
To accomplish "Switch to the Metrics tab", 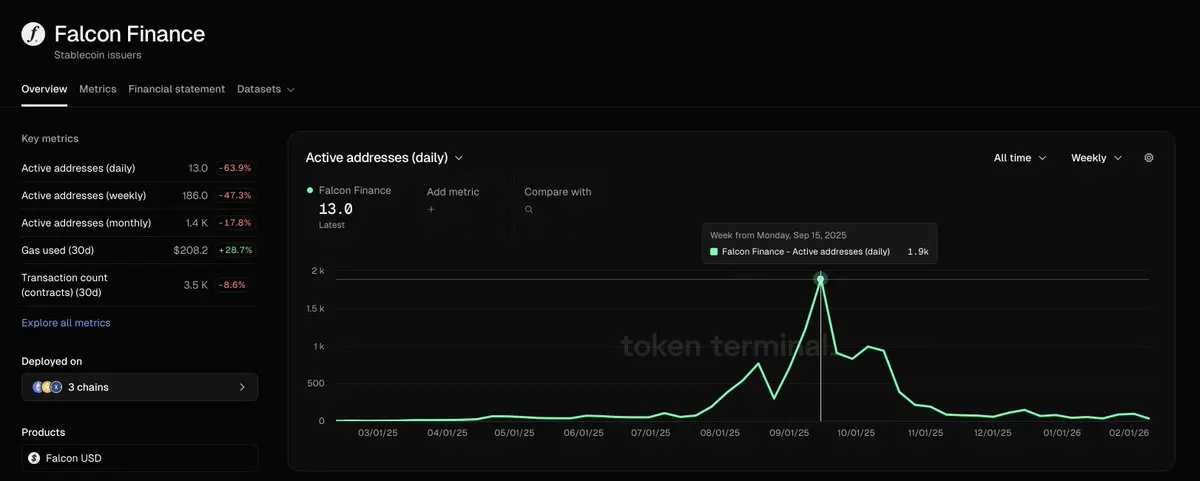I will [x=98, y=89].
